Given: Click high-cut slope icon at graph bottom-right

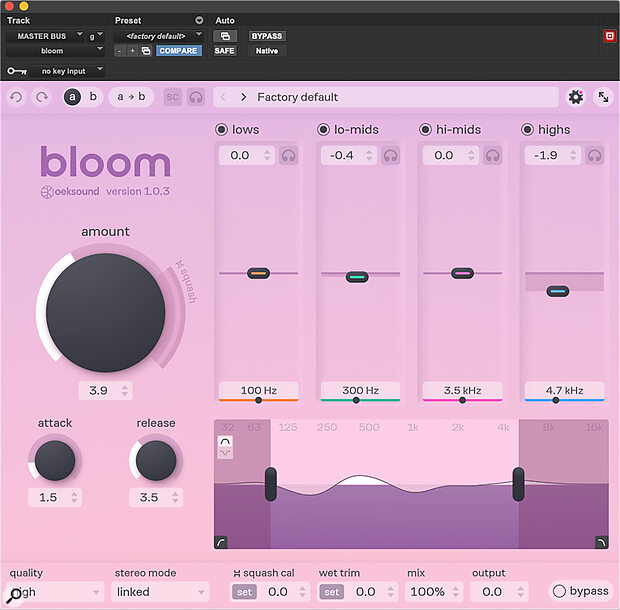Looking at the screenshot, I should point(601,542).
